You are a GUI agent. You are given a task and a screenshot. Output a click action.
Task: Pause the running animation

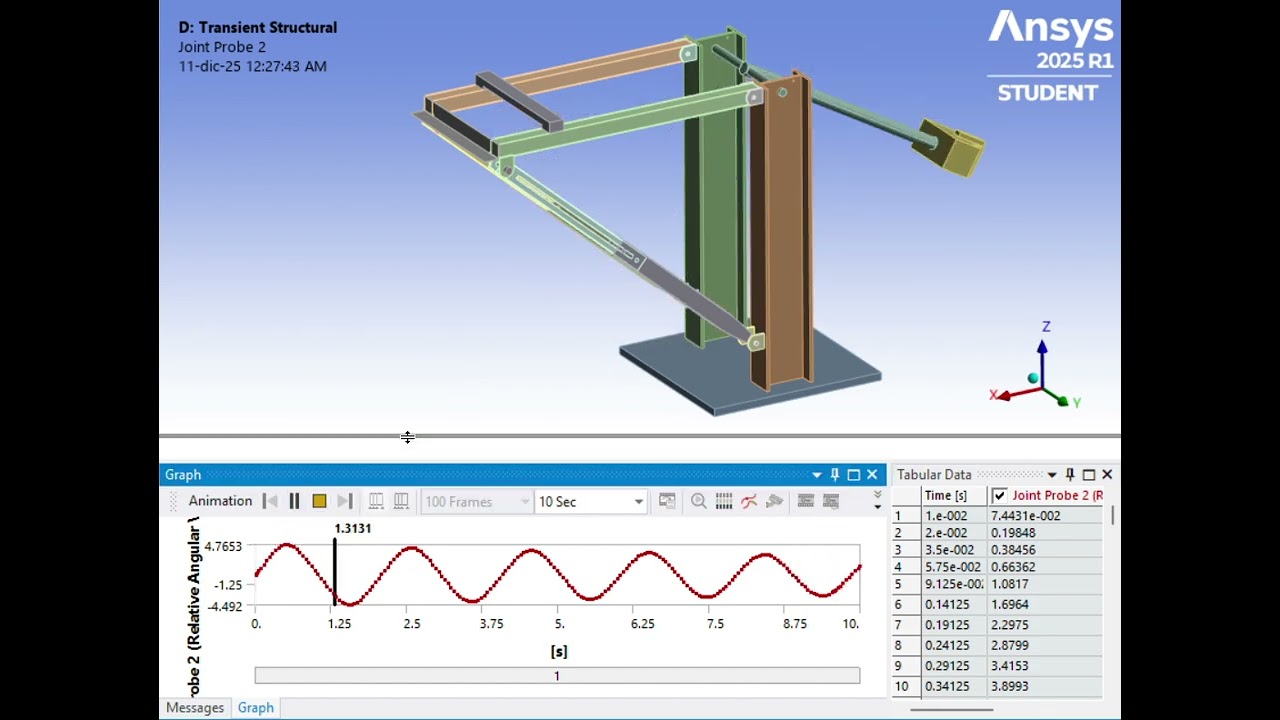click(x=294, y=501)
